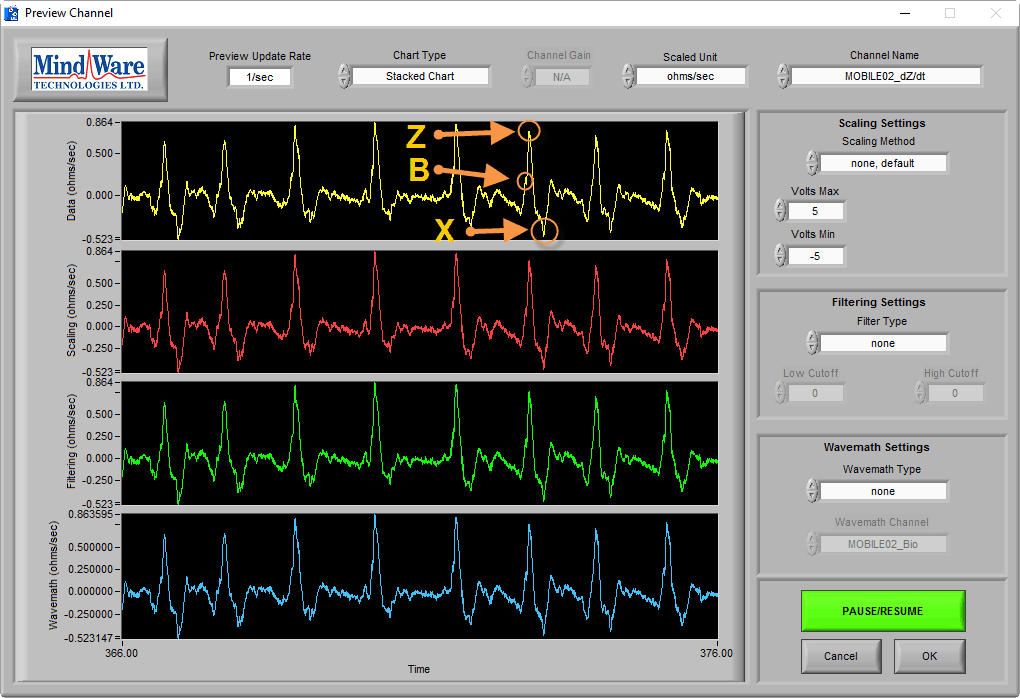This screenshot has height=698, width=1020.
Task: Click the Scaled Unit selector arrows
Action: point(628,76)
